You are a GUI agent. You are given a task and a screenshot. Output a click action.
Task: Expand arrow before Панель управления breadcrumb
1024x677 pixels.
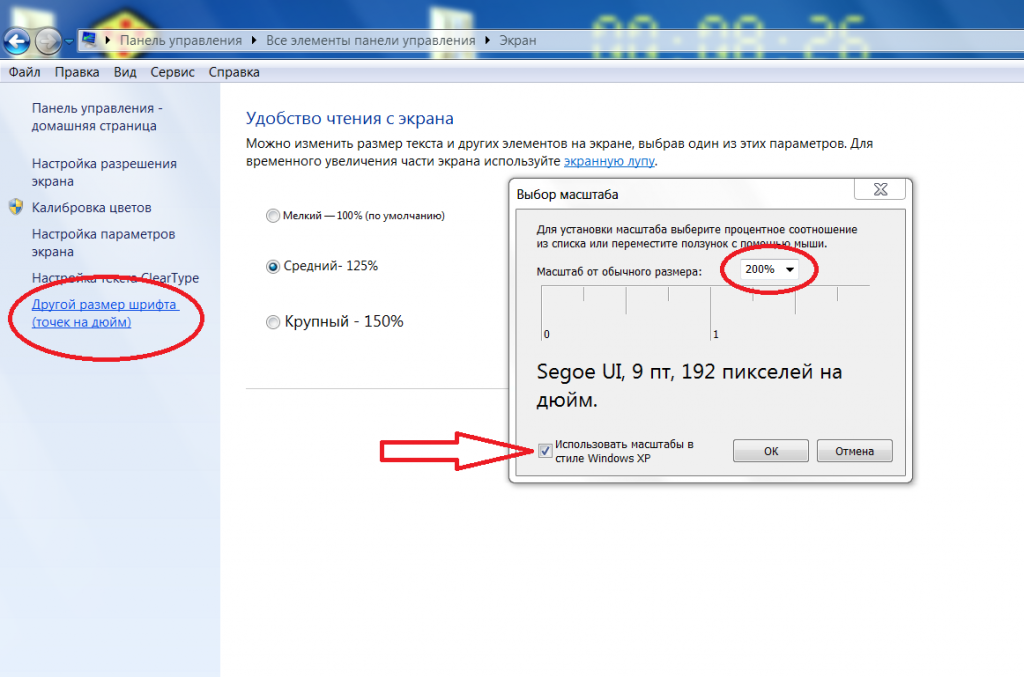pyautogui.click(x=108, y=40)
